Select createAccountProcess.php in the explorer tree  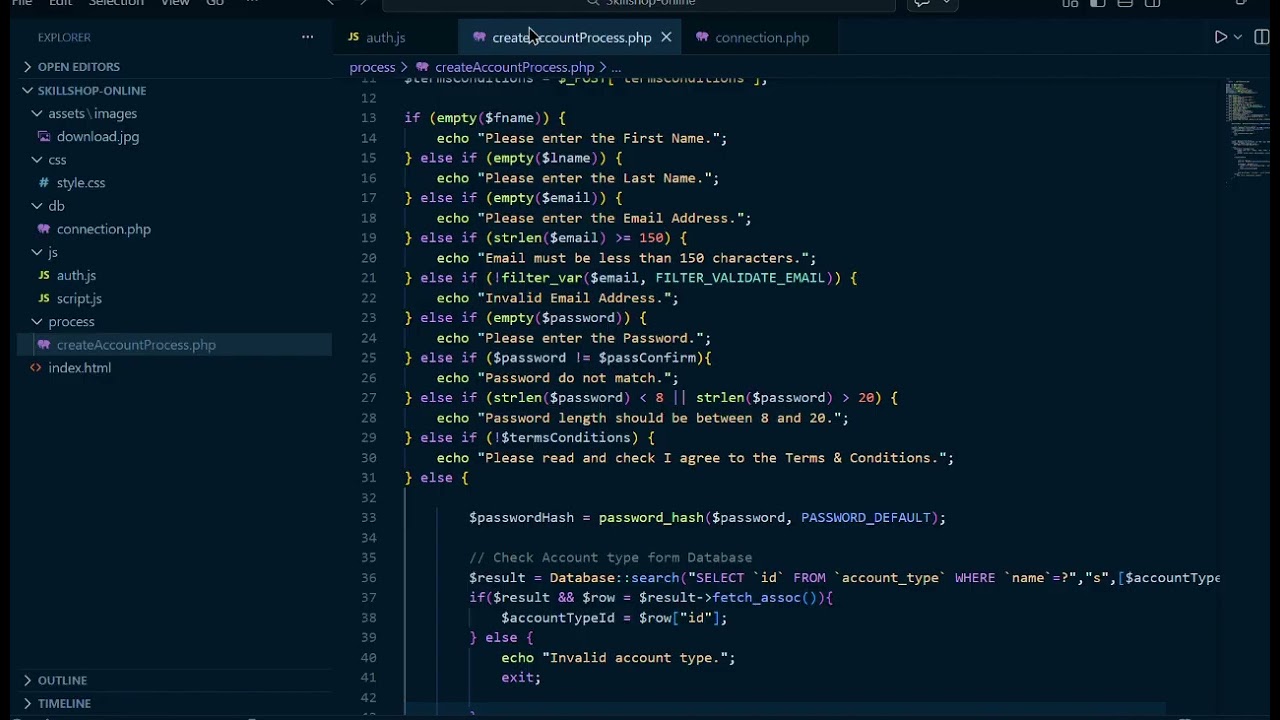(x=136, y=344)
